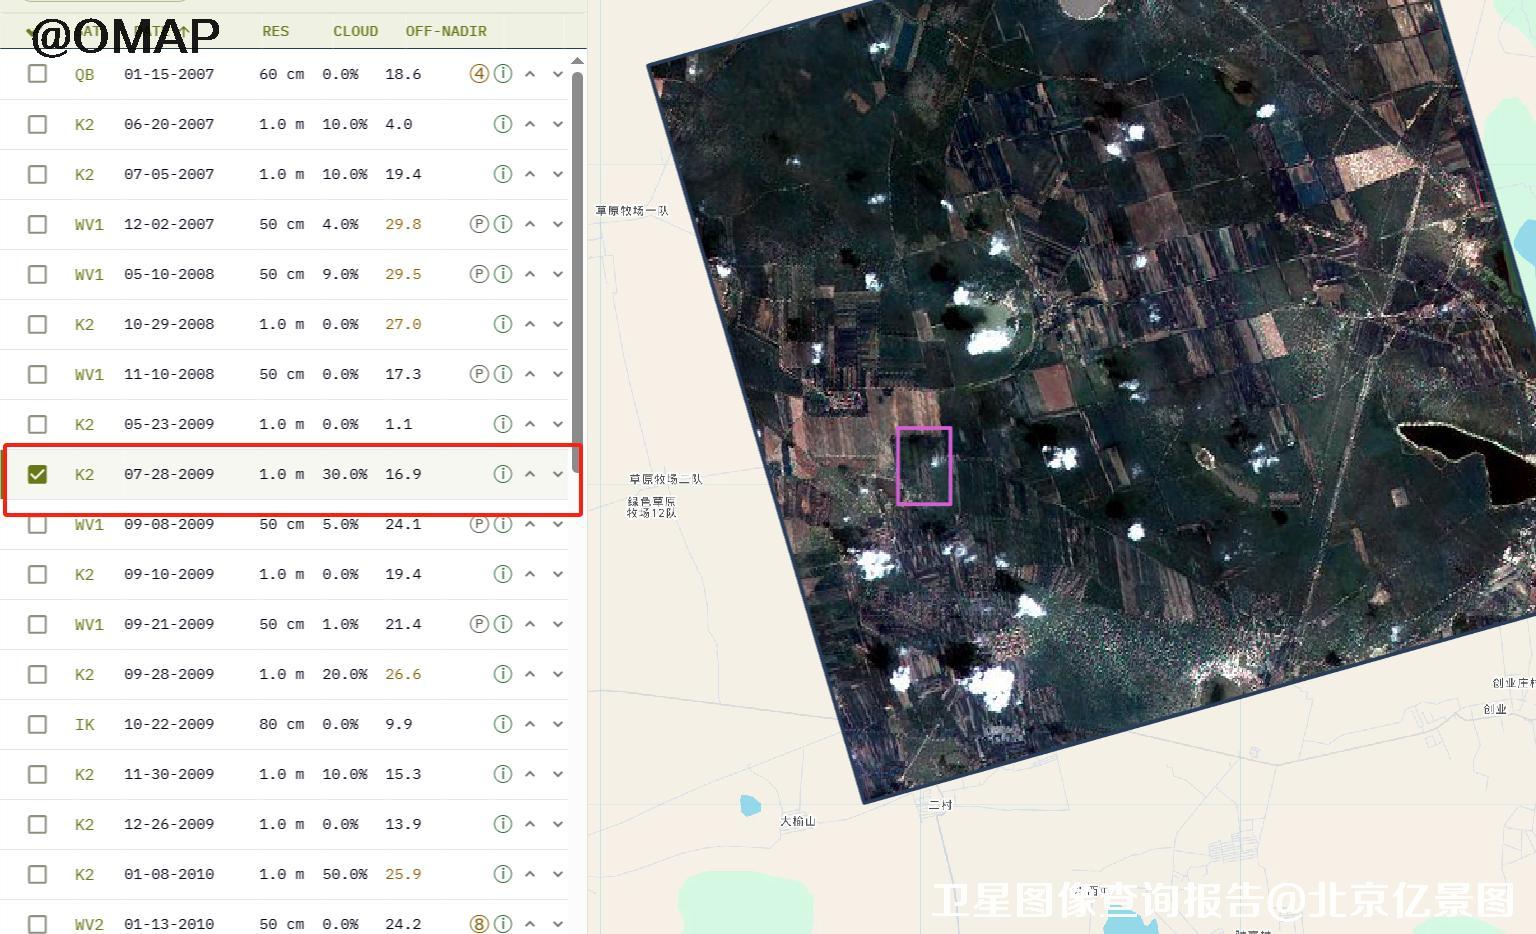
Task: Click the 4-band badge on the QB row
Action: (x=479, y=74)
